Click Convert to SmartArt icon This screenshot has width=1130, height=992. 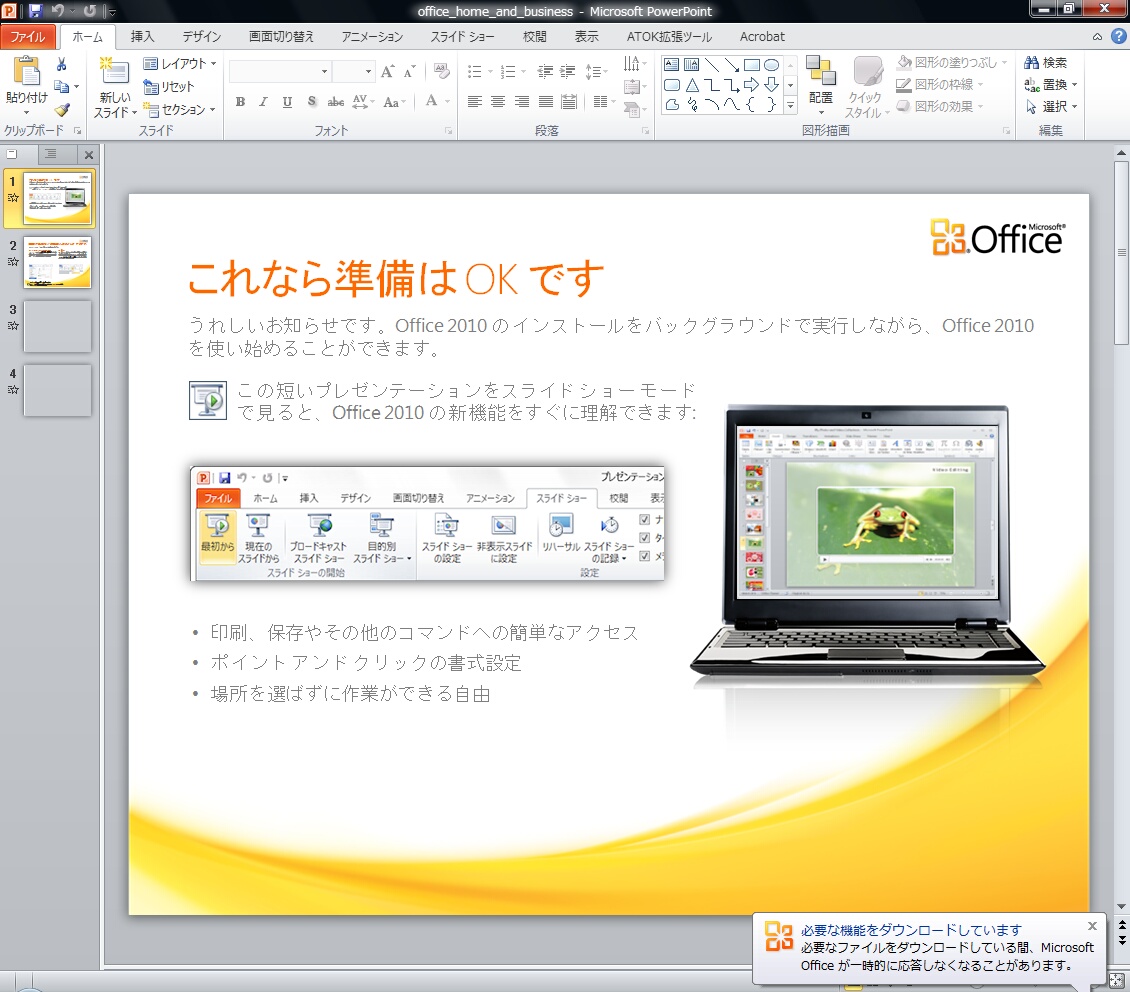(x=633, y=110)
